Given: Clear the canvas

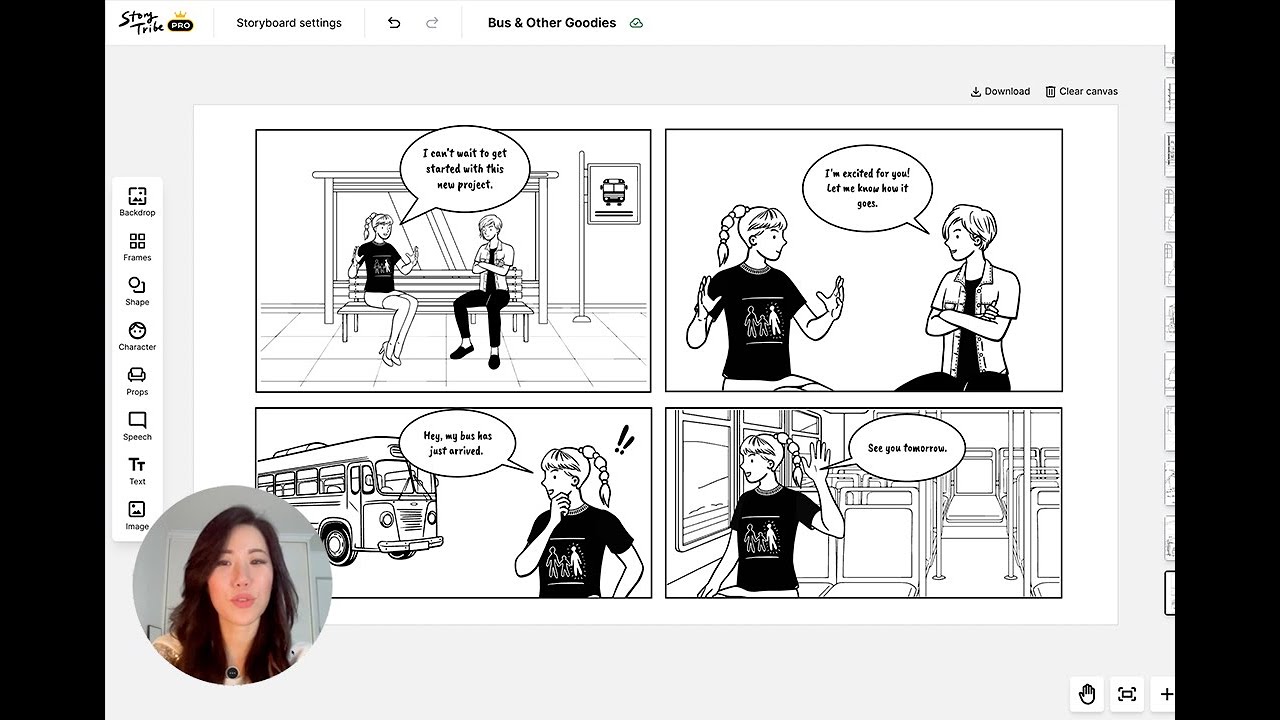Looking at the screenshot, I should click(x=1081, y=91).
